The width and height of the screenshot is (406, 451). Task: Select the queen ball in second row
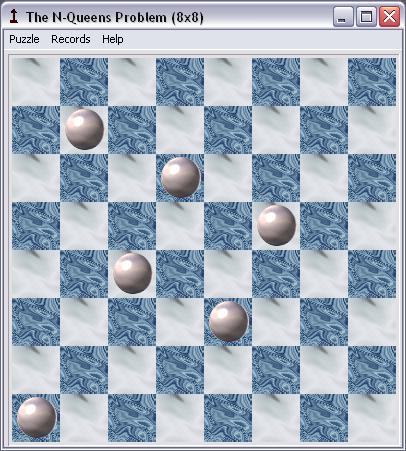click(84, 129)
